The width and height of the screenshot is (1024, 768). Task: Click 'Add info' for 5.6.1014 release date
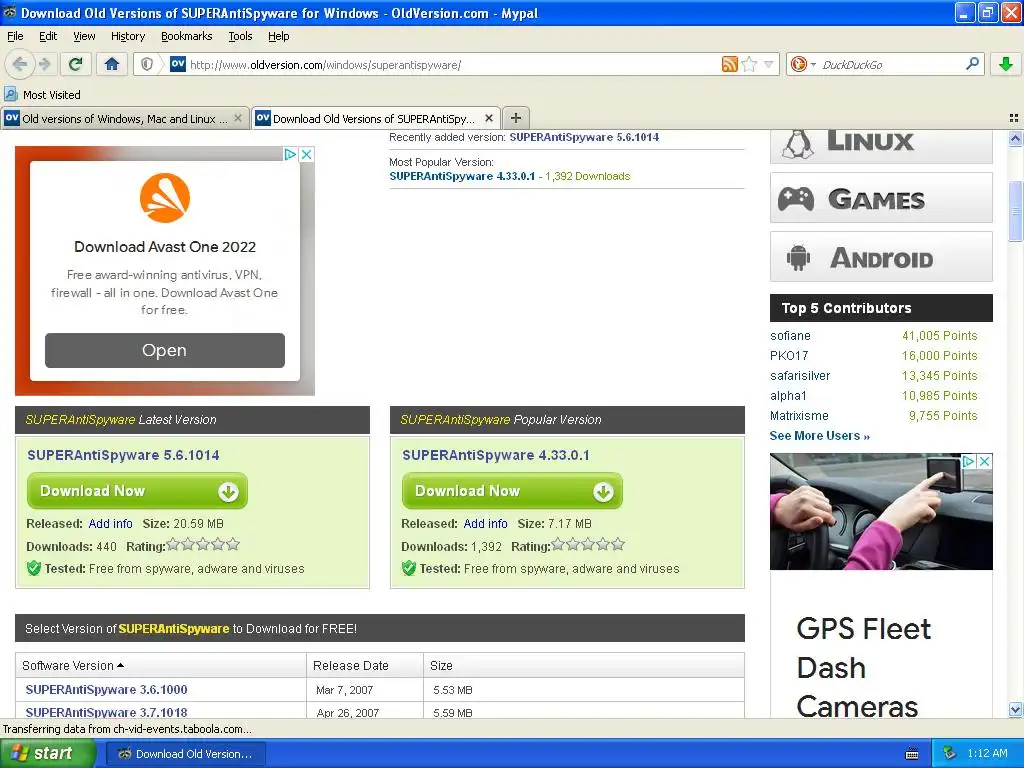(110, 524)
